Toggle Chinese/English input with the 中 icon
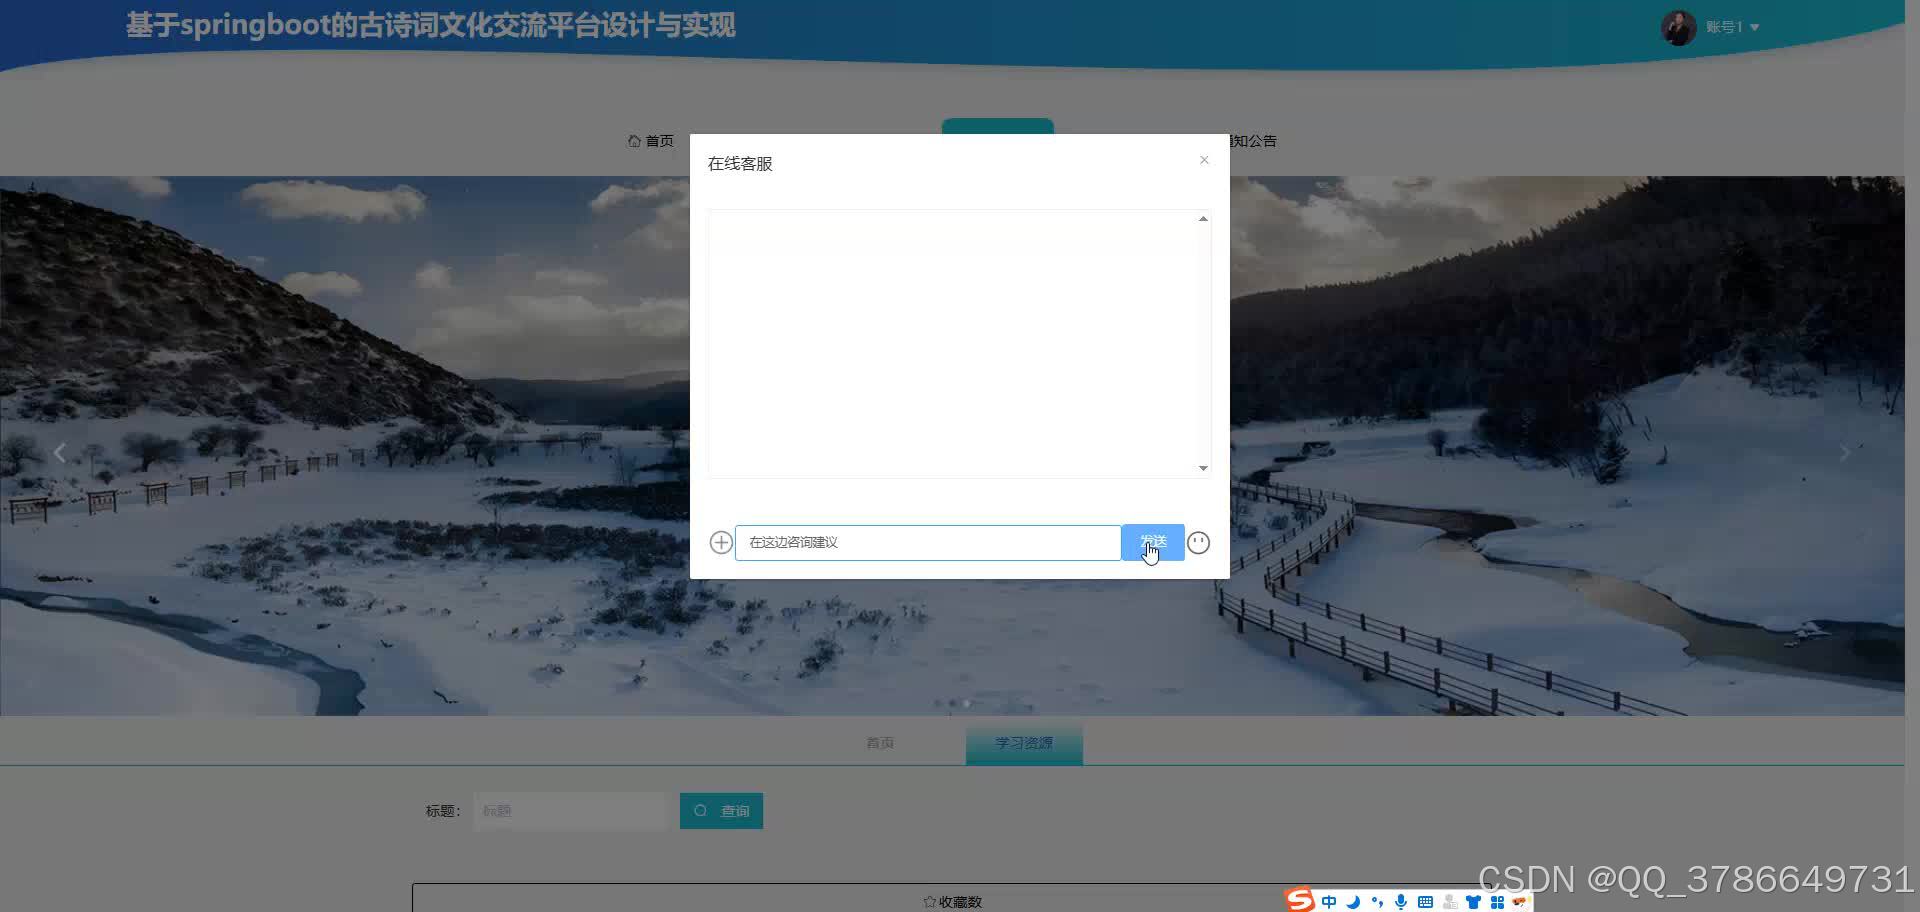Screen dimensions: 1920x912 pos(1328,900)
